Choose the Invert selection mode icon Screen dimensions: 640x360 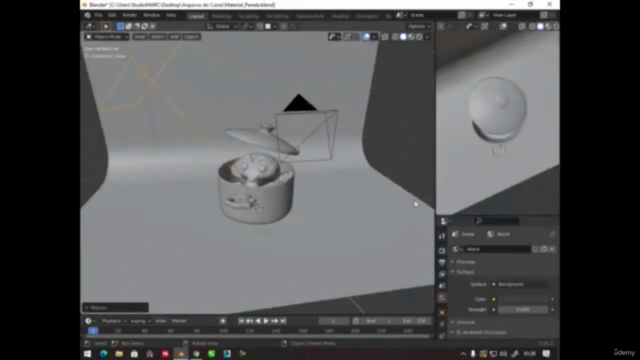click(144, 26)
